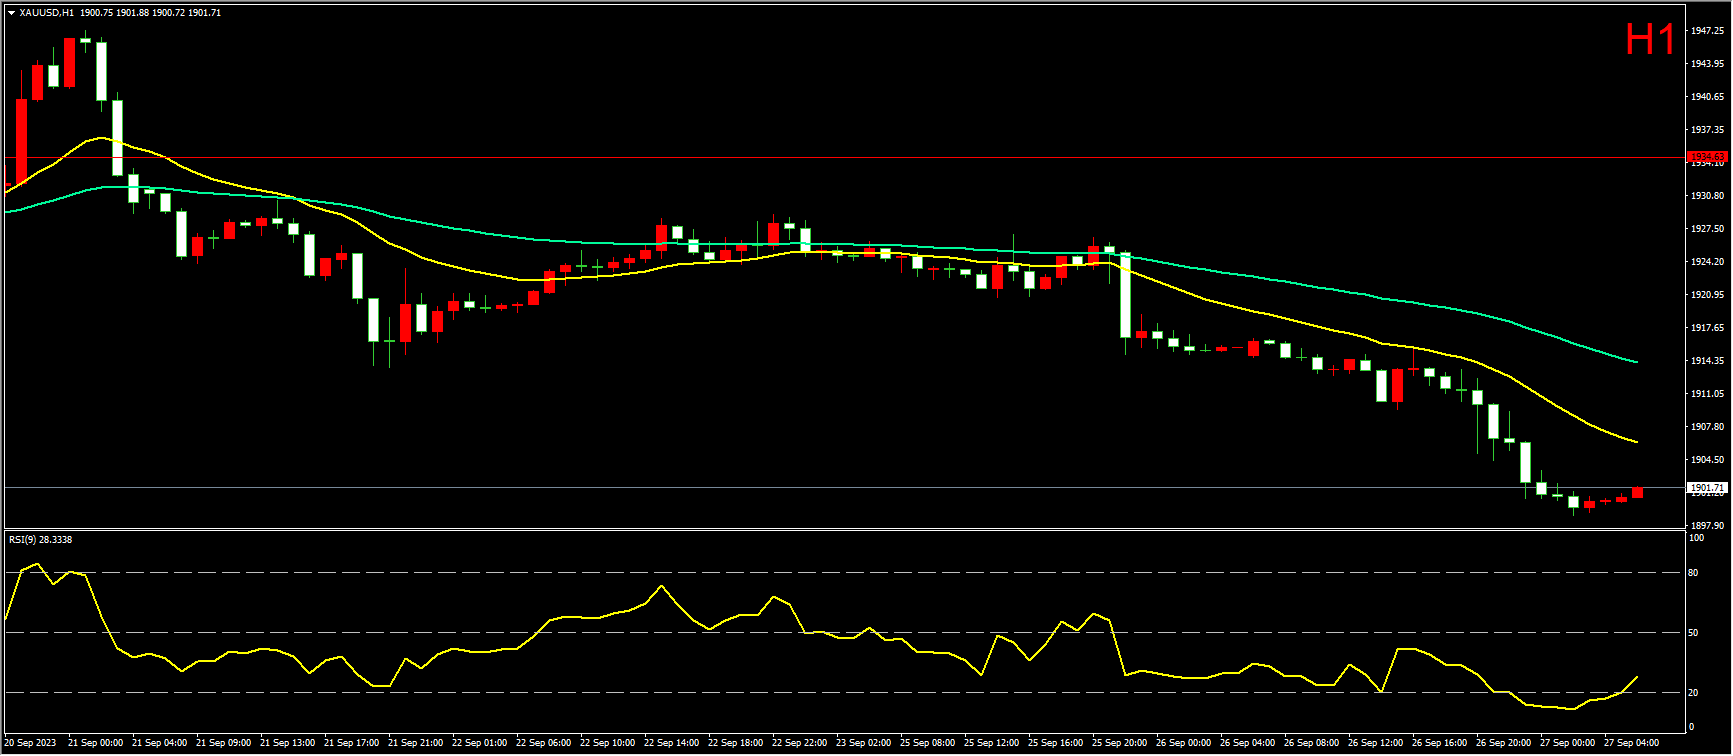This screenshot has width=1733, height=756.
Task: Click the 1920.95 price scale label
Action: (1706, 295)
